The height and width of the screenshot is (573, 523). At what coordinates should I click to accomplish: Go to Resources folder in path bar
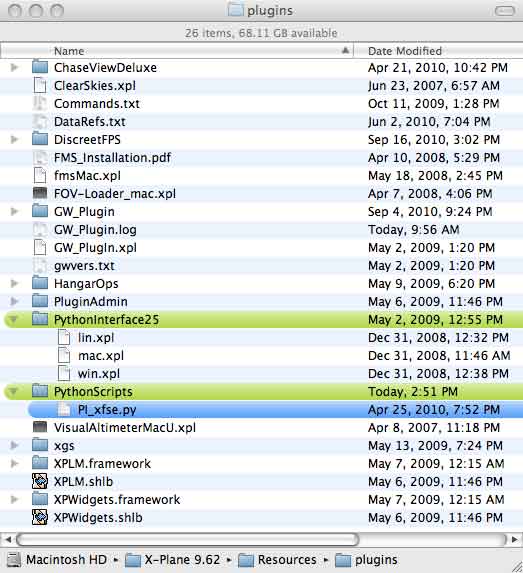277,559
